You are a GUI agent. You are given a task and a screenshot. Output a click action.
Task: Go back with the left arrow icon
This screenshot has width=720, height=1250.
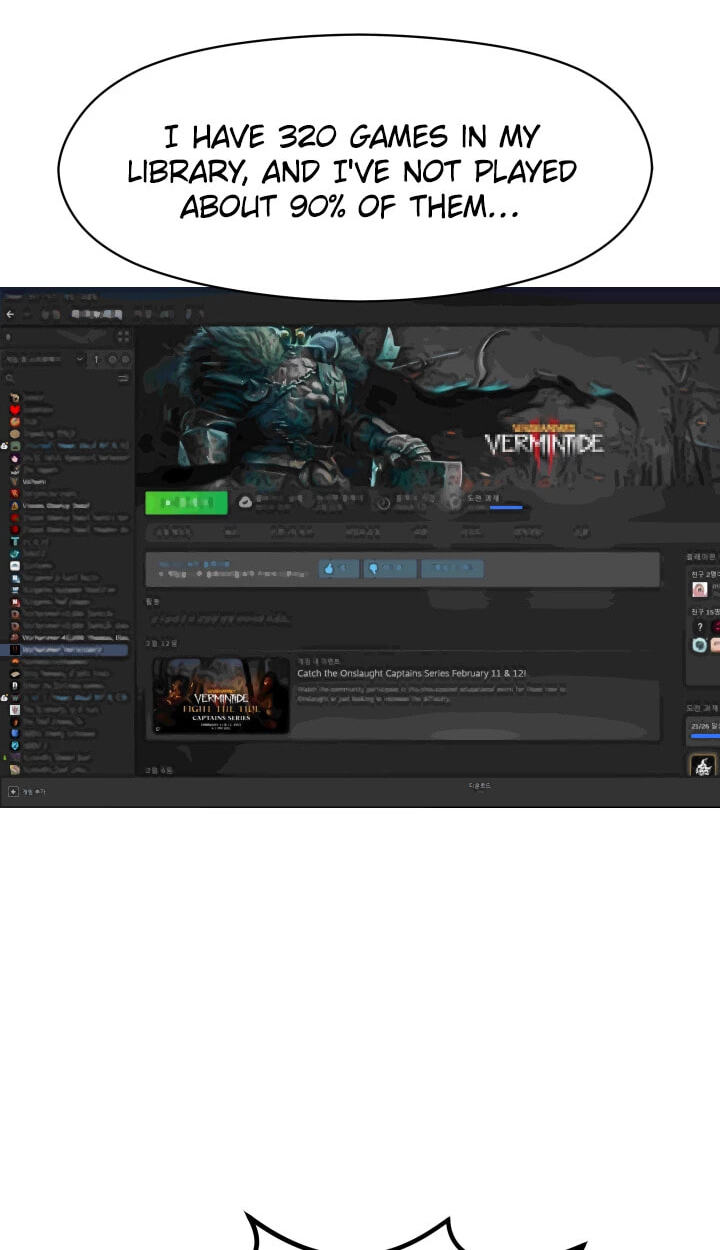click(x=10, y=314)
